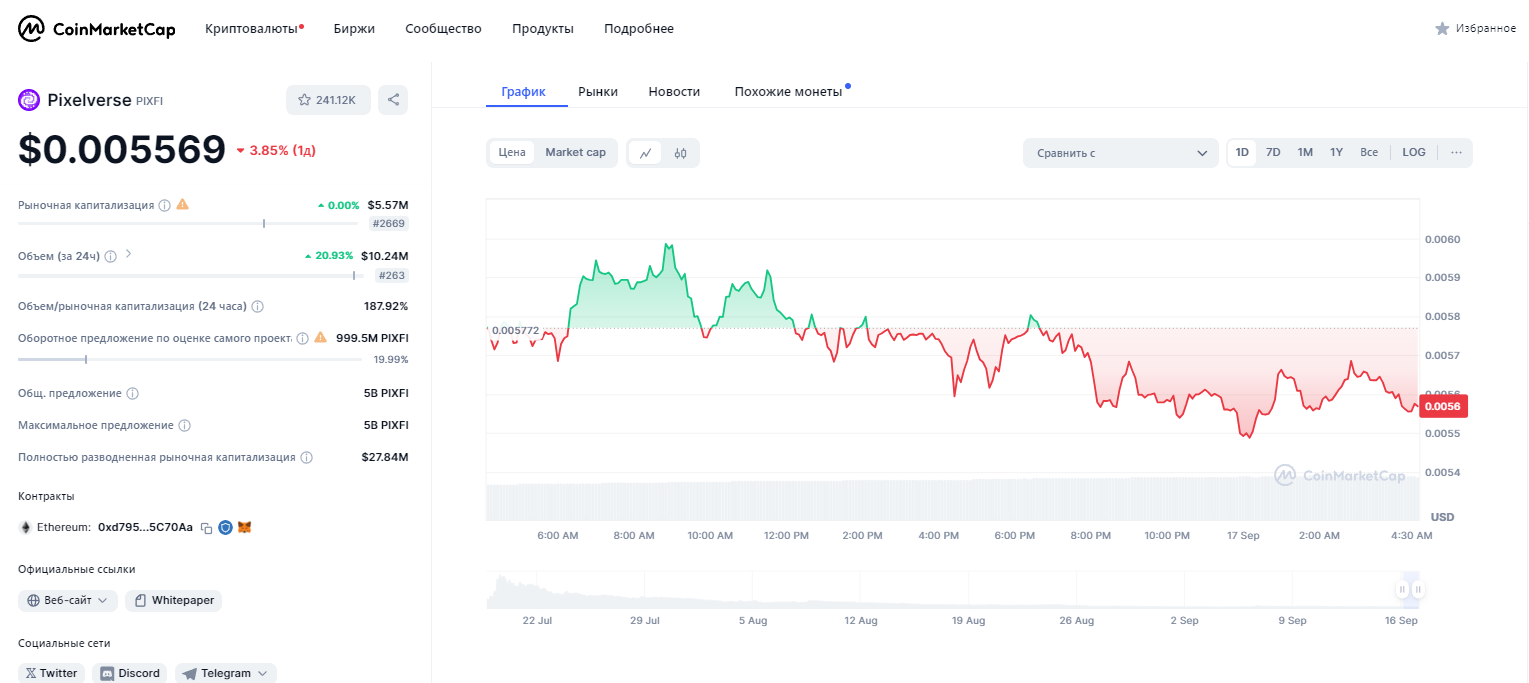
Task: Enable LOG scale on chart
Action: 1414,153
